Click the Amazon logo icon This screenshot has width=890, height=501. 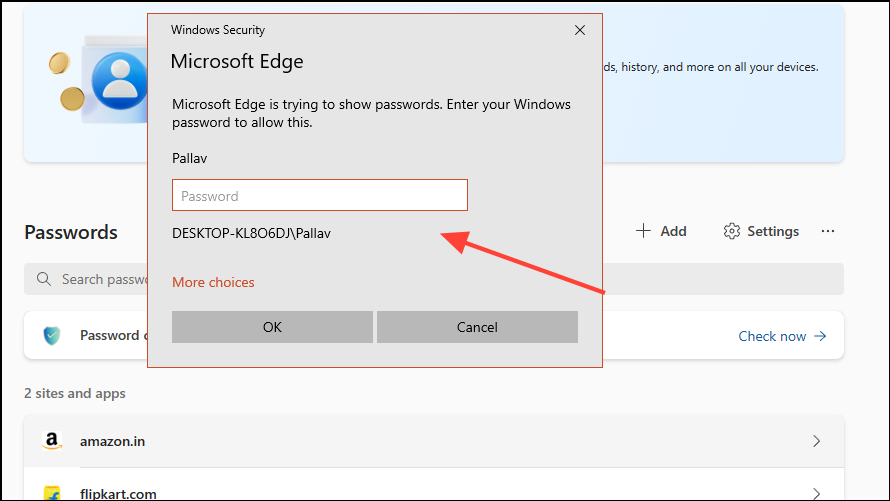[52, 441]
